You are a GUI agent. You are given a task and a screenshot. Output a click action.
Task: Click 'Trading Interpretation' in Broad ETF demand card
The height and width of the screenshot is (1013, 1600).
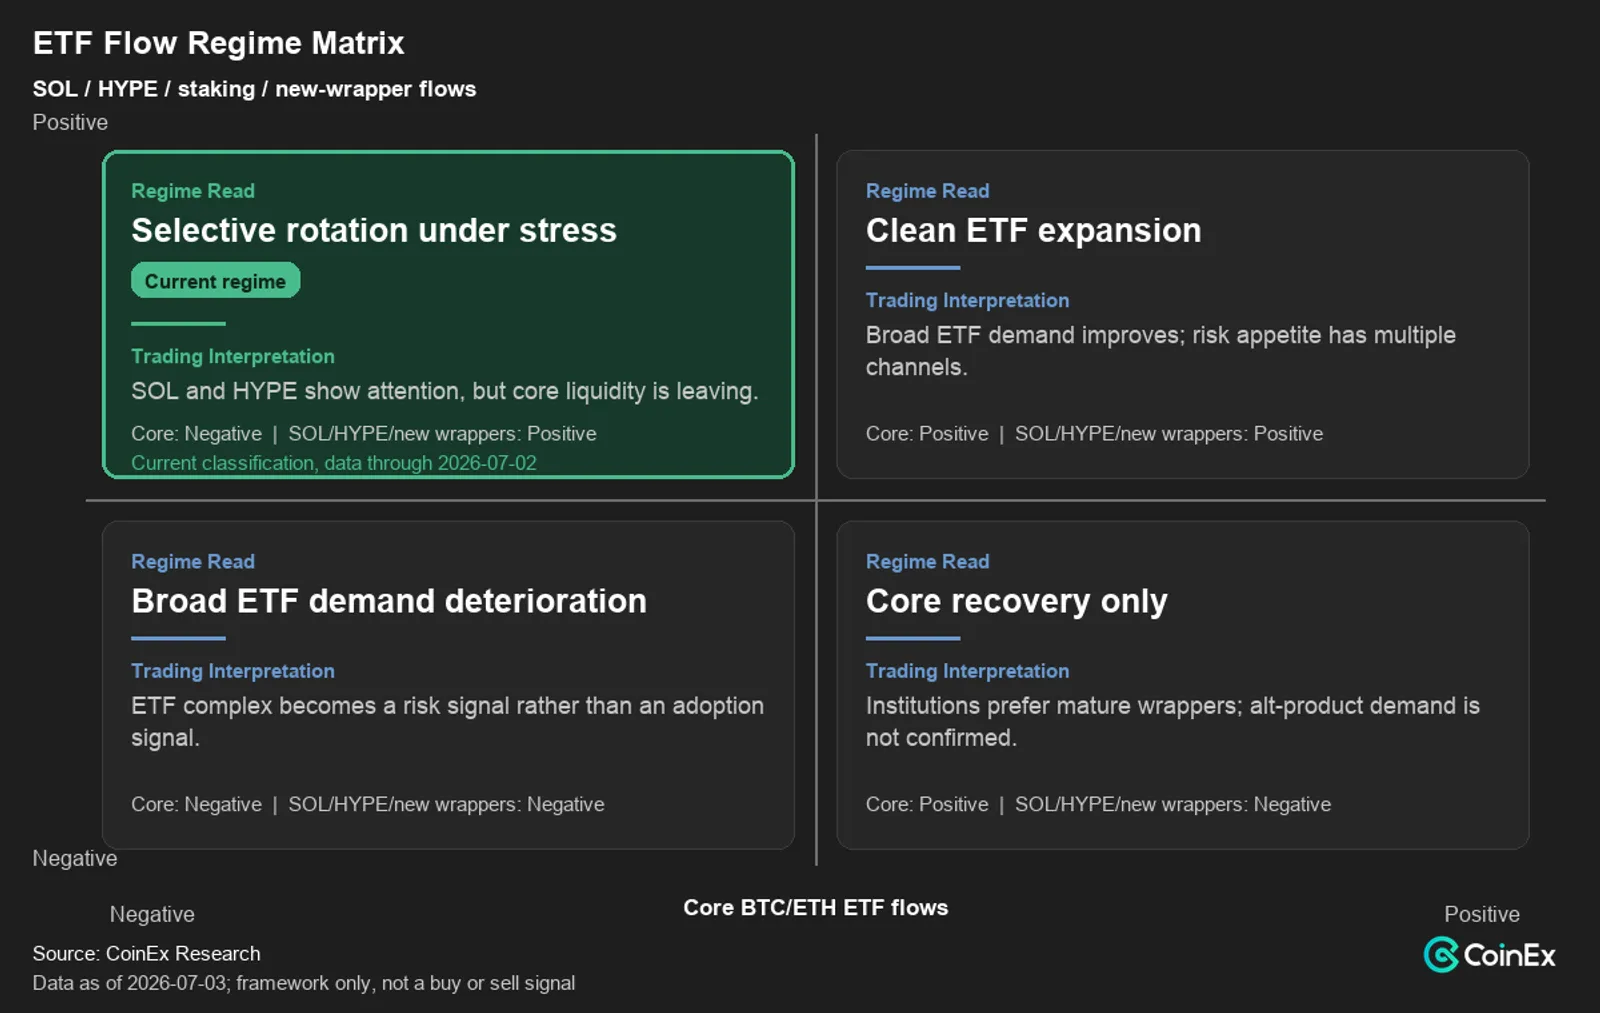click(x=233, y=672)
